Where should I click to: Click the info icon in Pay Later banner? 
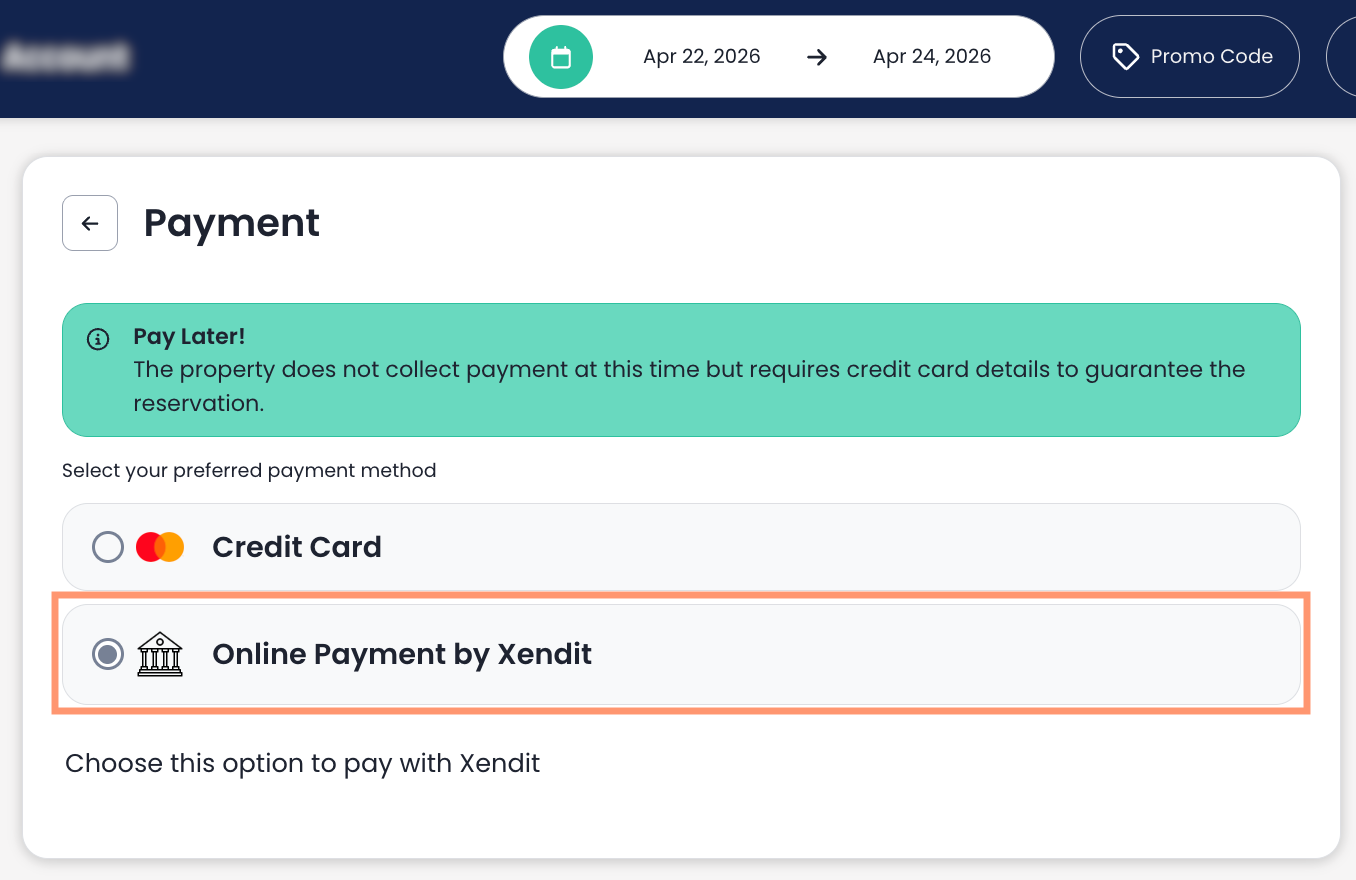coord(98,339)
